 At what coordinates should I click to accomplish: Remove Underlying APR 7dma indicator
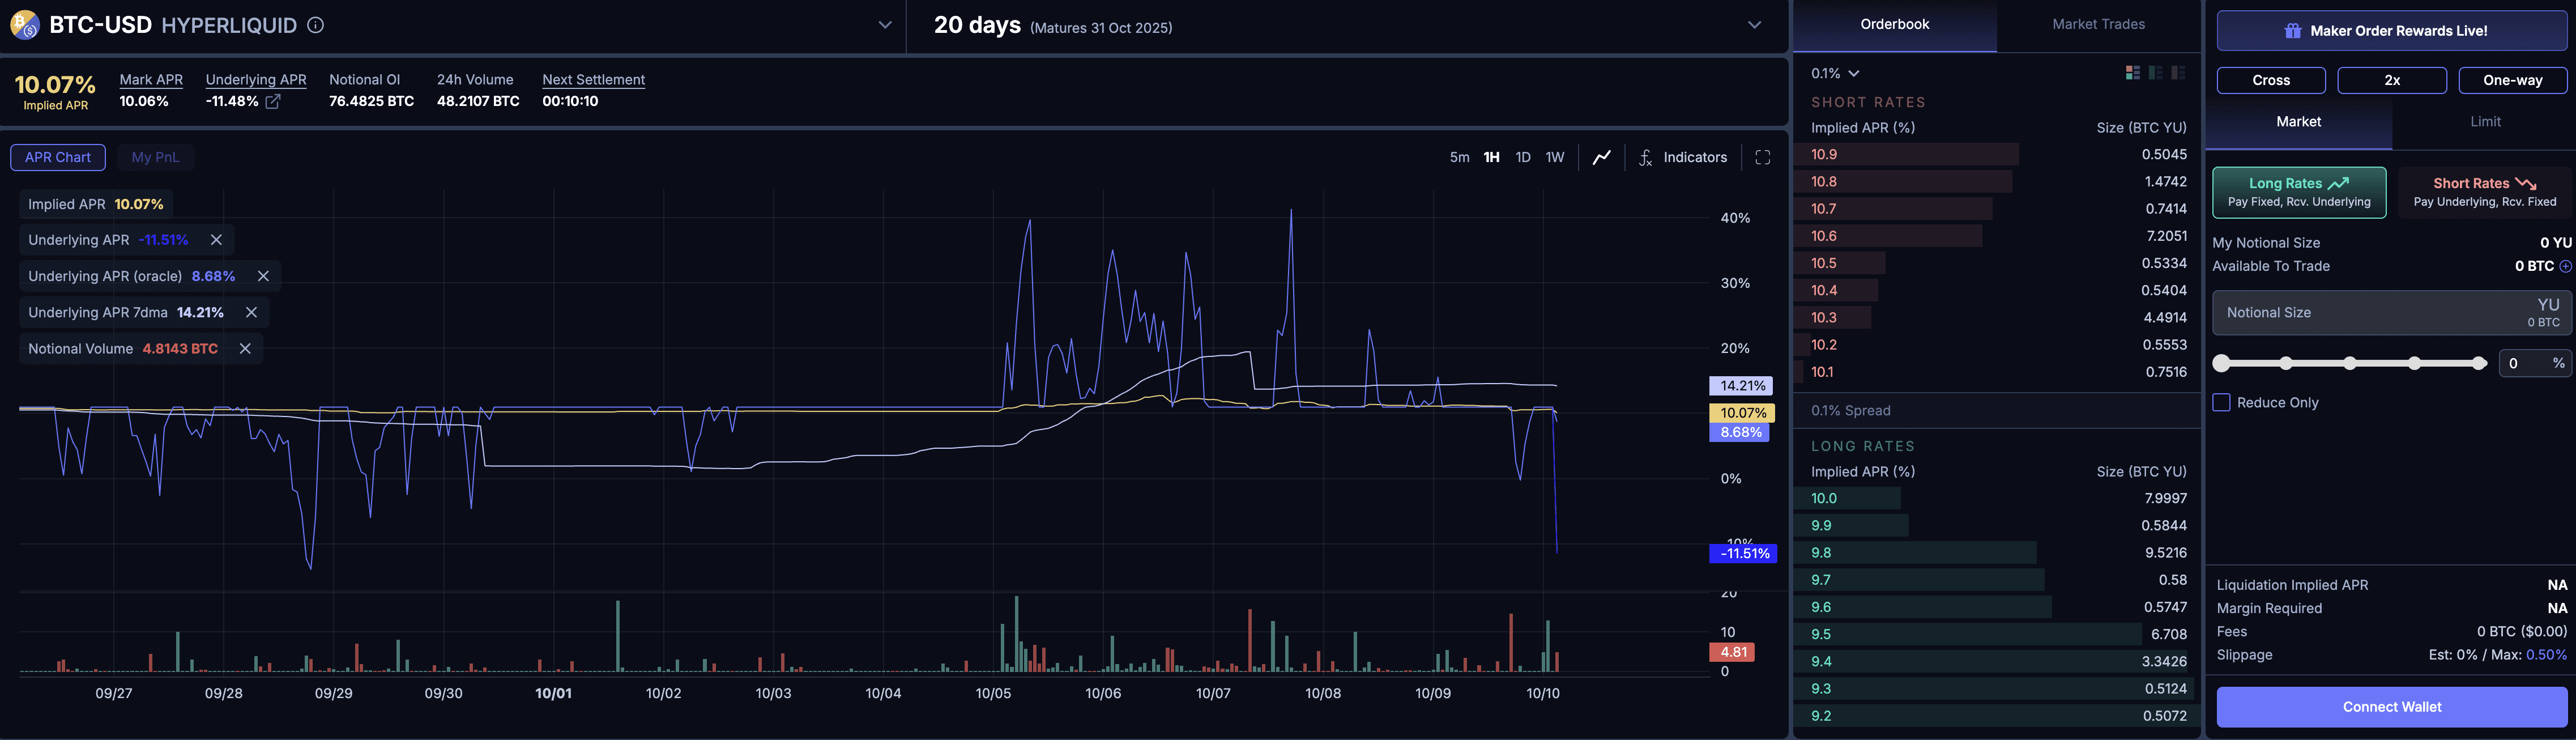pos(251,312)
